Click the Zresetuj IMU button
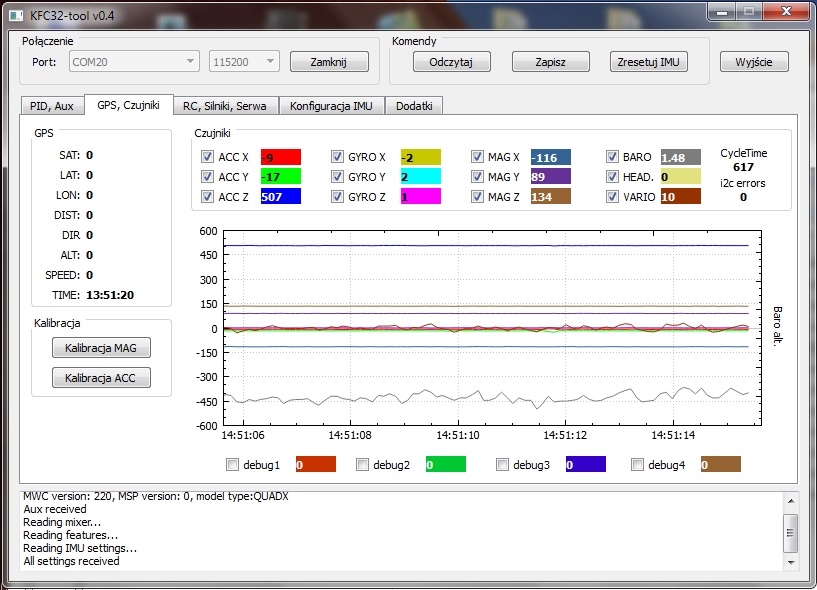 (x=649, y=62)
